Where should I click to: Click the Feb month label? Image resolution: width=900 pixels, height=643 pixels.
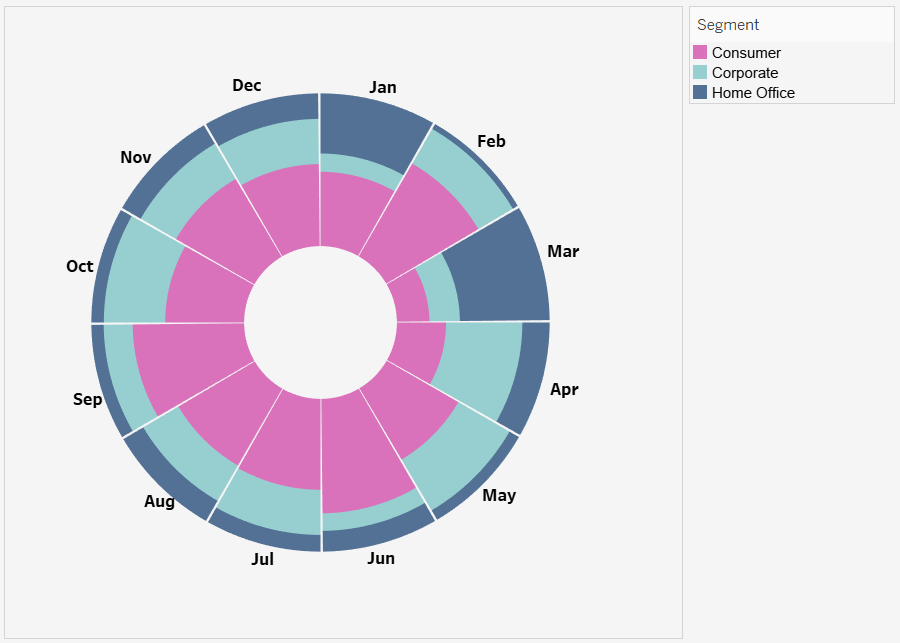(491, 141)
